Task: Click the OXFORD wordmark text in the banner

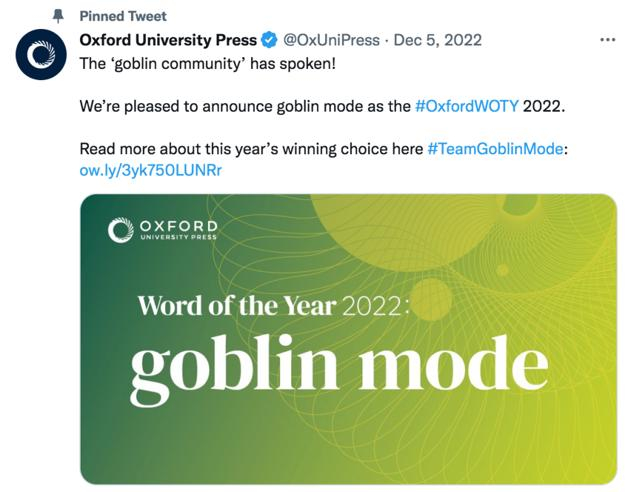Action: tap(177, 226)
